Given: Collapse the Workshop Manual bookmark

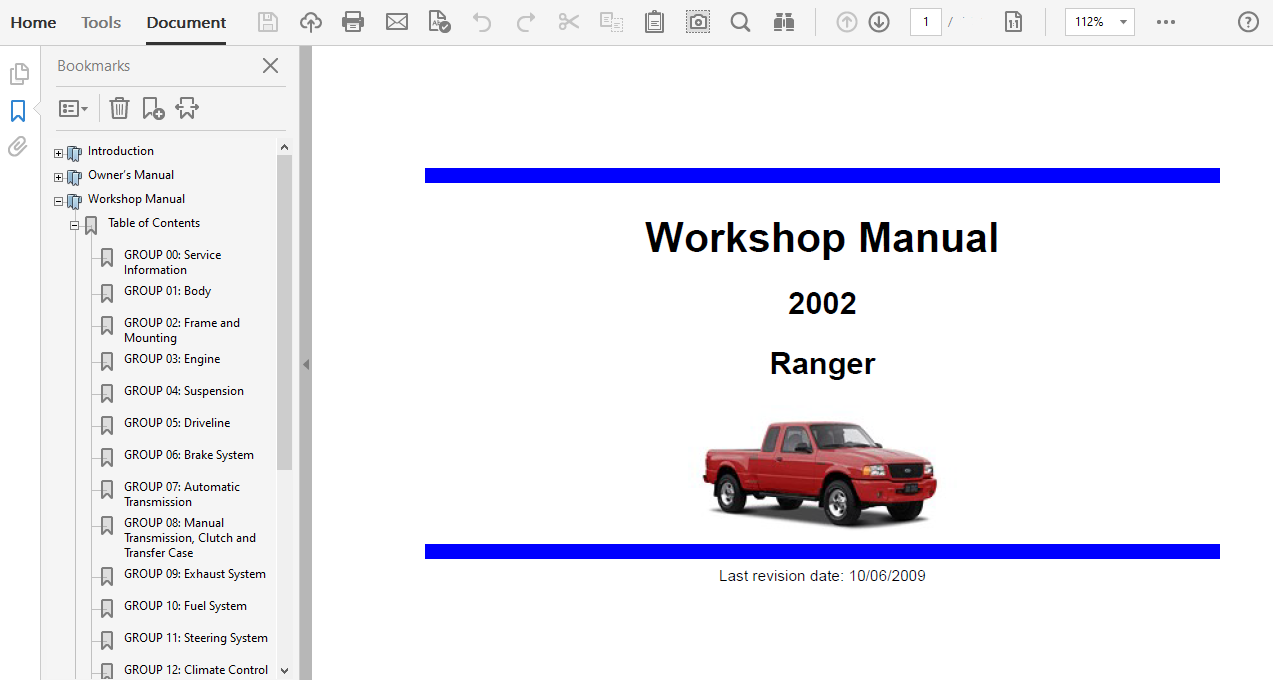Looking at the screenshot, I should pyautogui.click(x=58, y=201).
